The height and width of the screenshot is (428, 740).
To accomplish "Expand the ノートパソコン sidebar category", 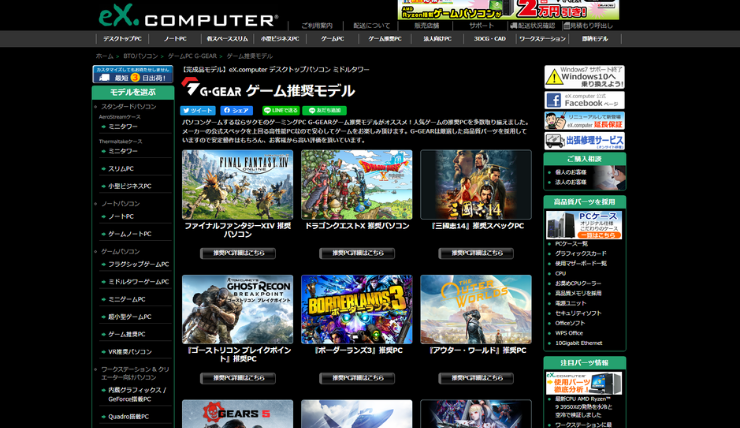I will [x=120, y=203].
